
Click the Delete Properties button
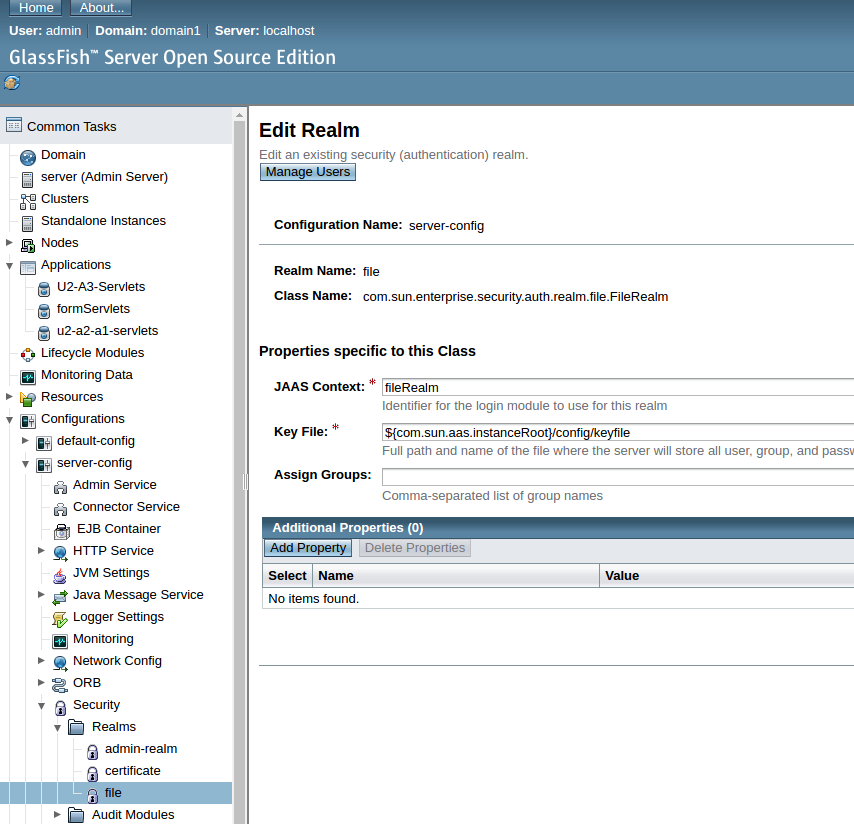414,548
